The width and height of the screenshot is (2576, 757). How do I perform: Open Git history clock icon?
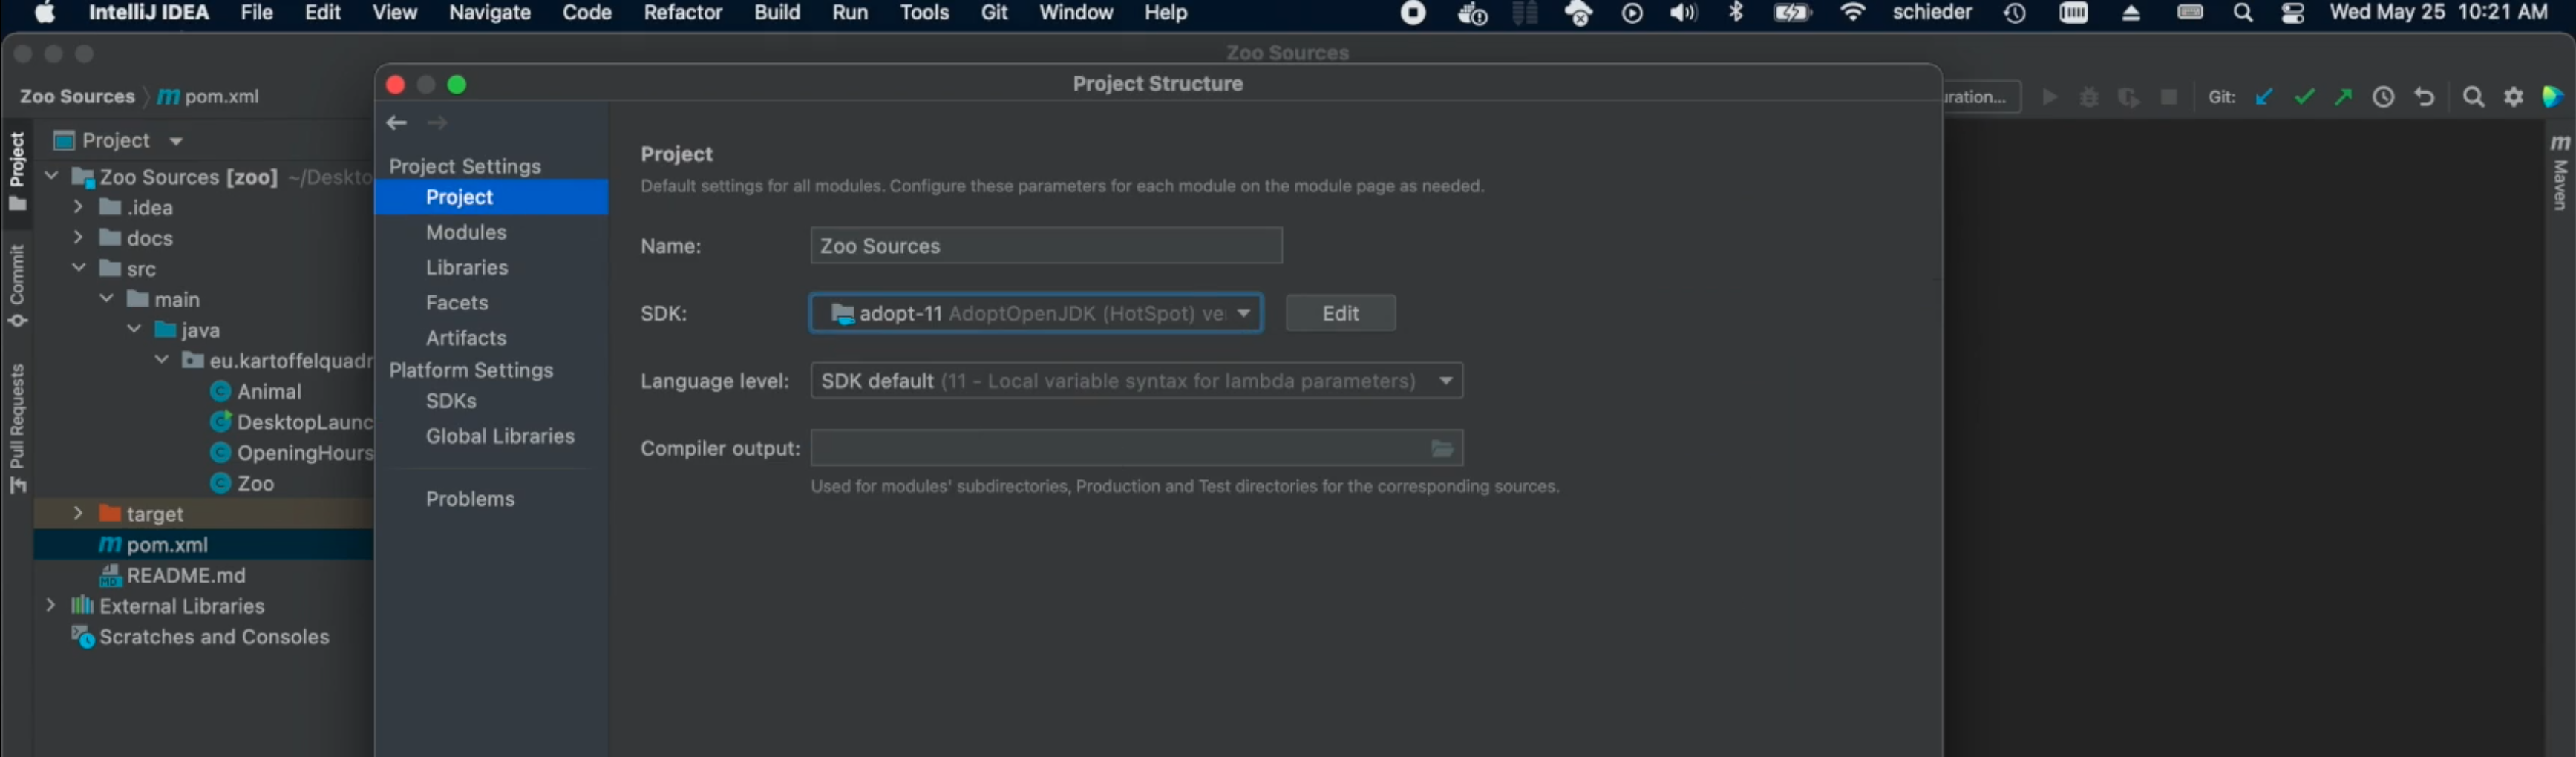[2384, 97]
